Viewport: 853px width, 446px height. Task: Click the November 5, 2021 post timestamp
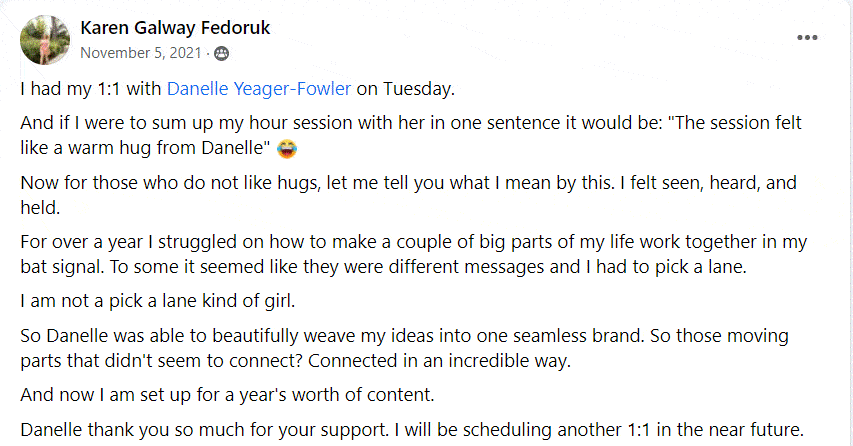tap(144, 52)
